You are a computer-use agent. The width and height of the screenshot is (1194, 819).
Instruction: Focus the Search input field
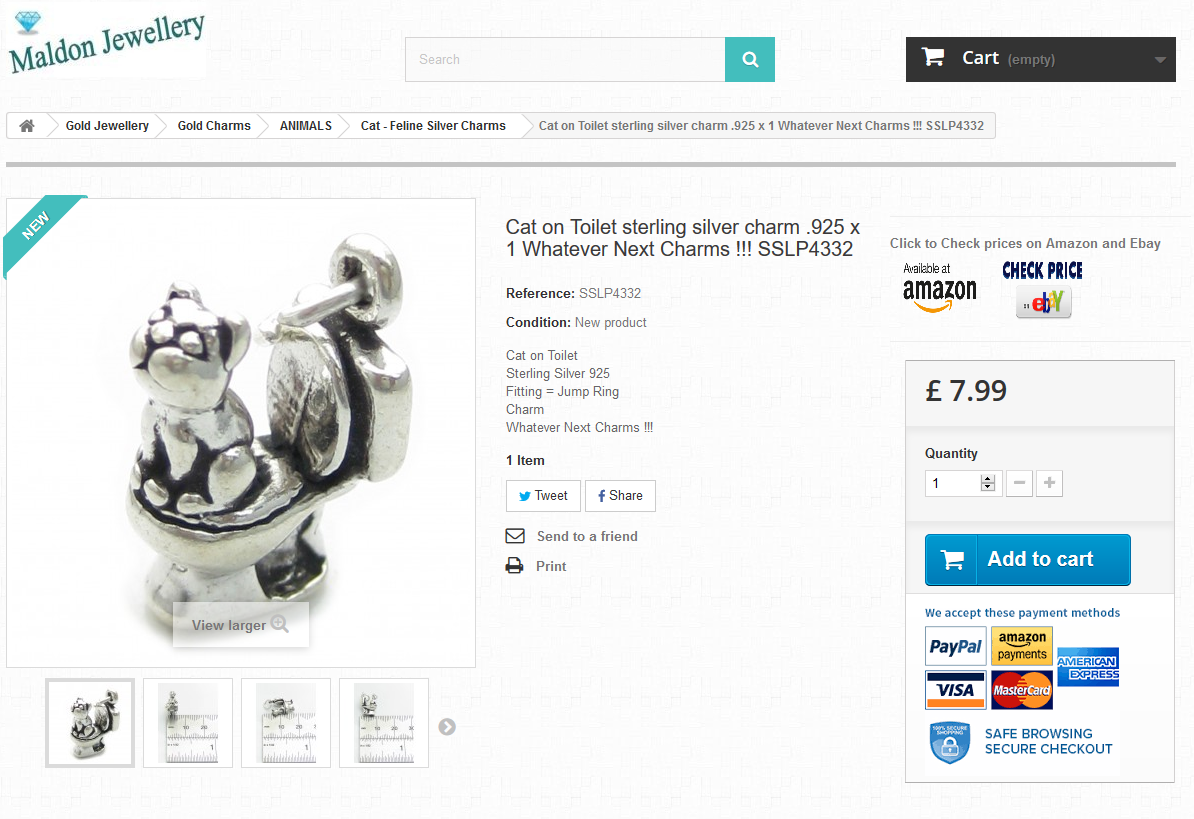(x=565, y=59)
